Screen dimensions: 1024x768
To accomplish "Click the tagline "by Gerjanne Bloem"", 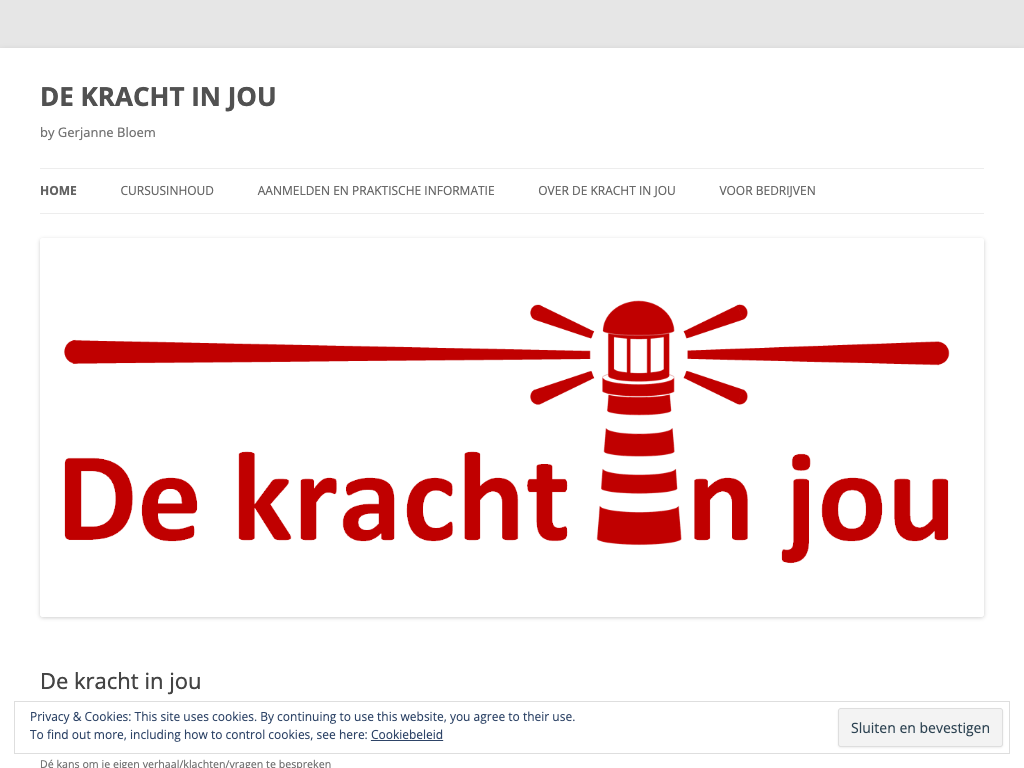I will [98, 132].
